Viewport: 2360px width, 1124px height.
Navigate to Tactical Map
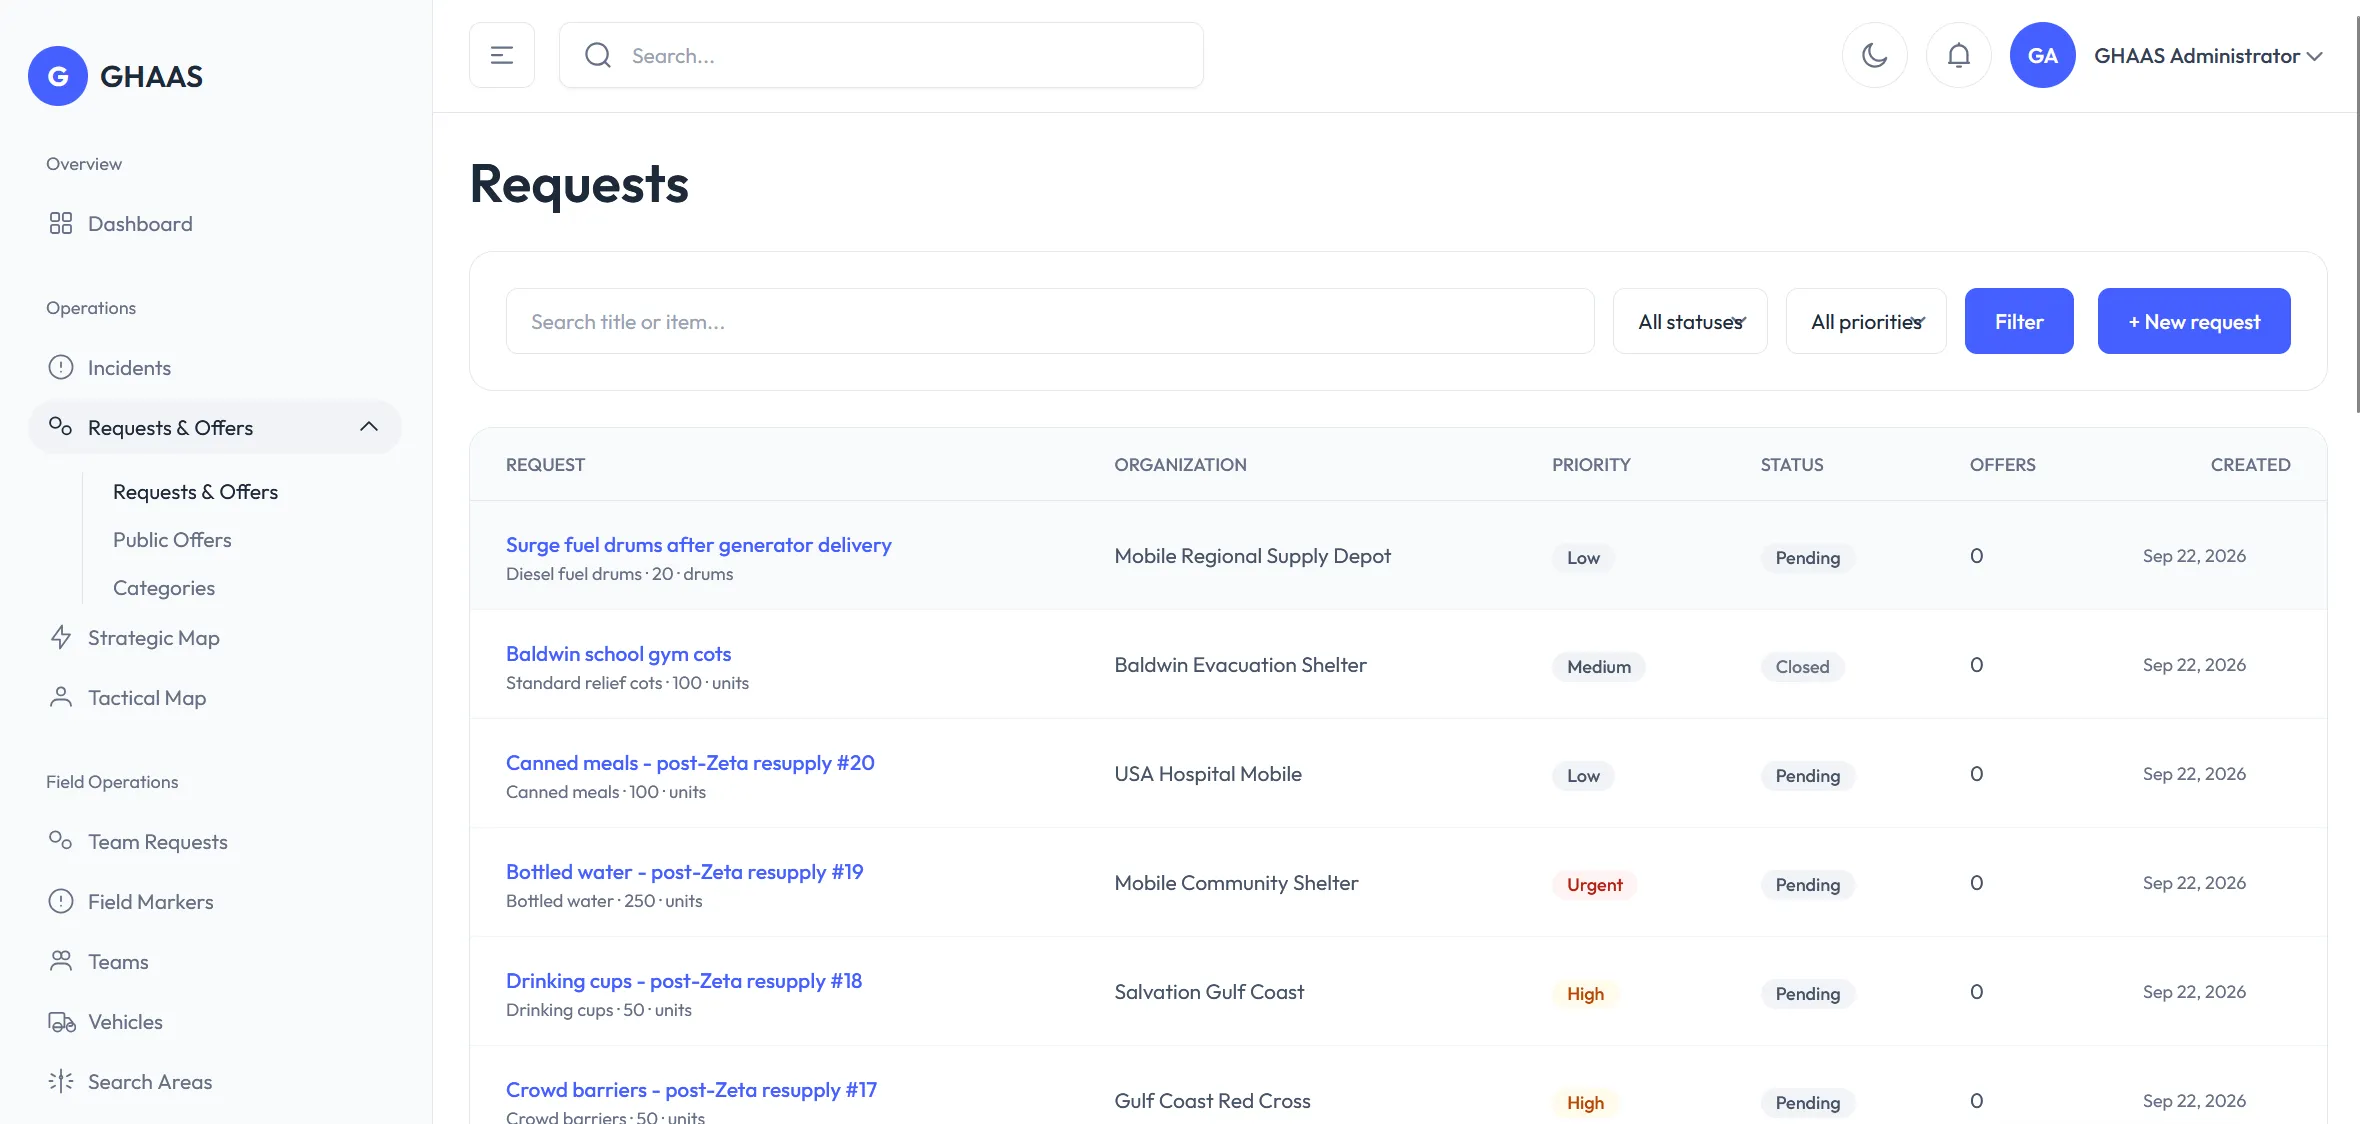pos(147,698)
